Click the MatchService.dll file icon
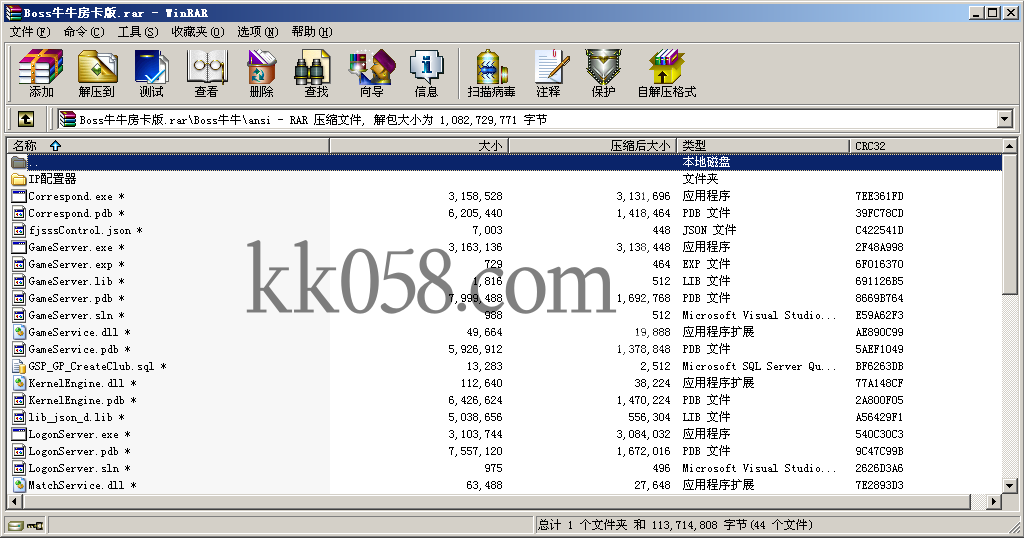This screenshot has width=1024, height=538. click(x=18, y=485)
